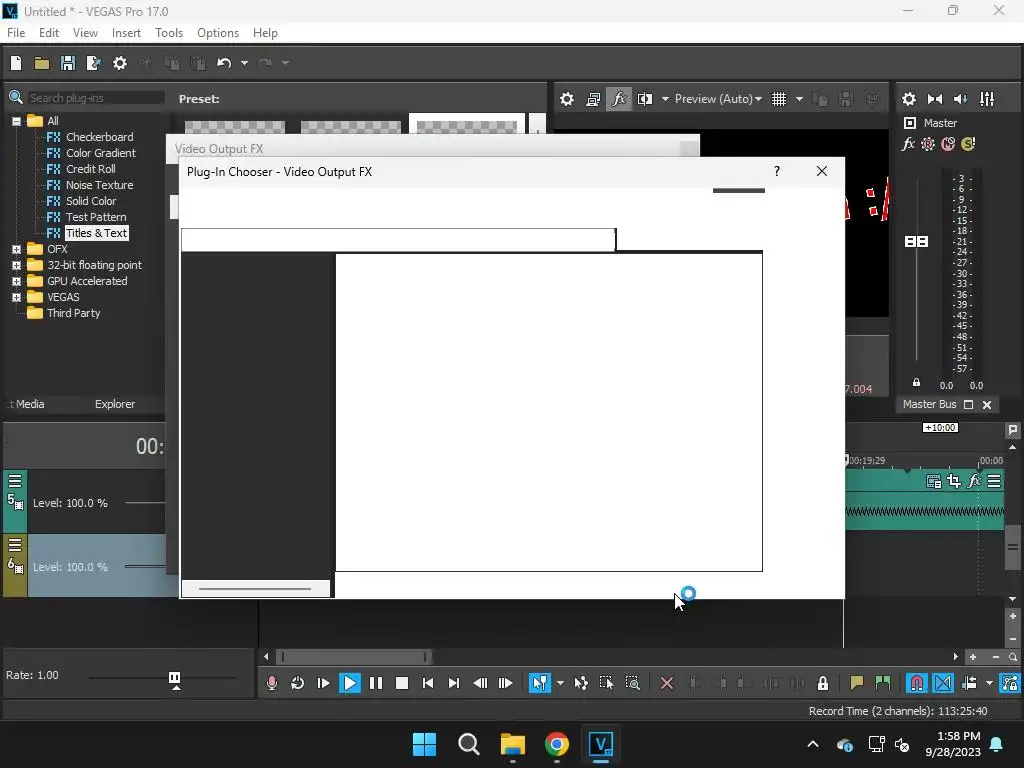
Task: Adjust the Master volume fader handle
Action: (x=916, y=242)
